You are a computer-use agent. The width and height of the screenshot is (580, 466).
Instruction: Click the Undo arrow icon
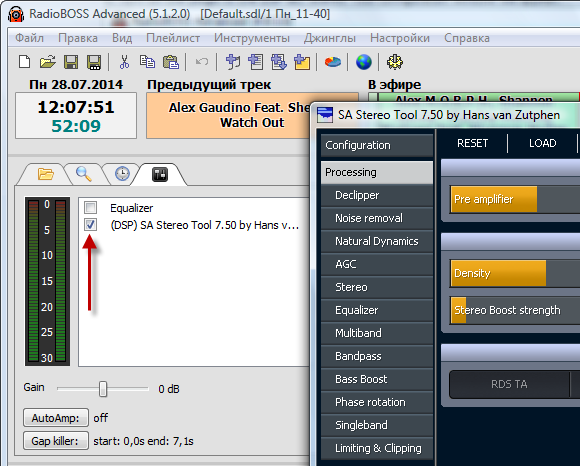point(202,61)
